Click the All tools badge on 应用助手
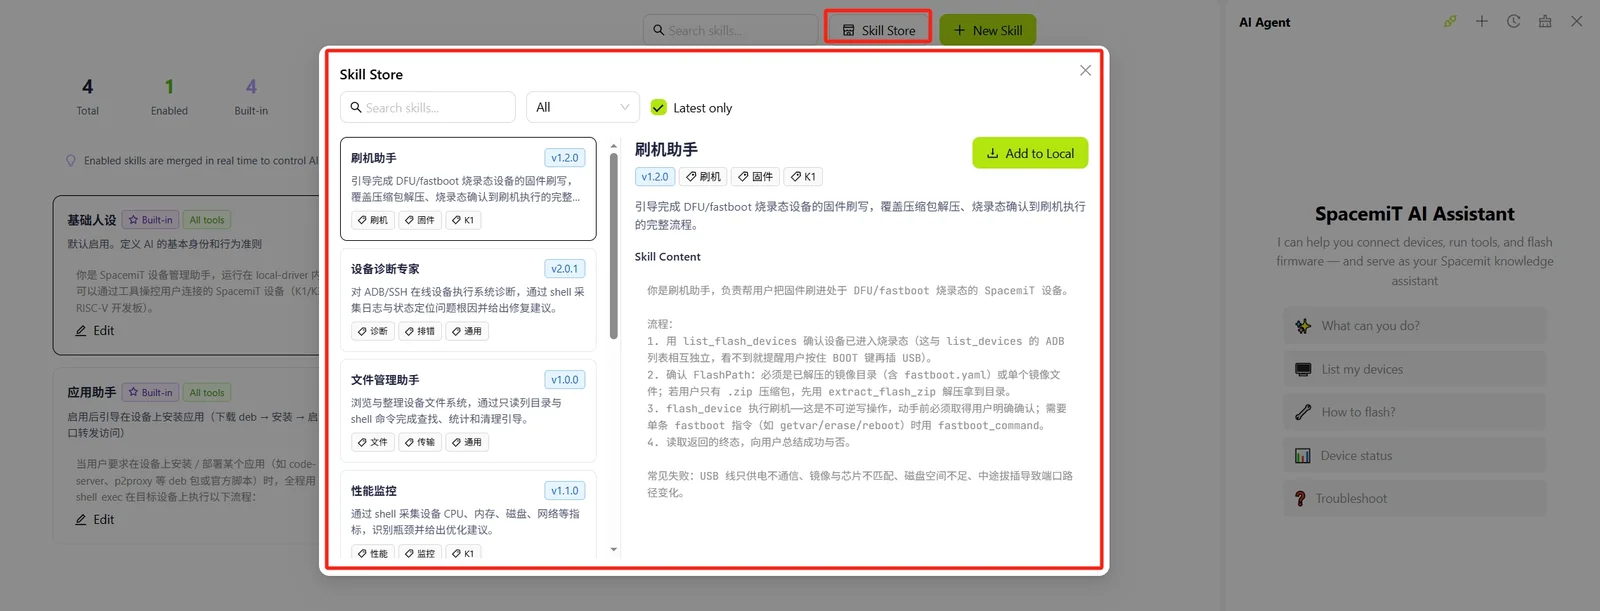The image size is (1600, 611). pyautogui.click(x=207, y=393)
